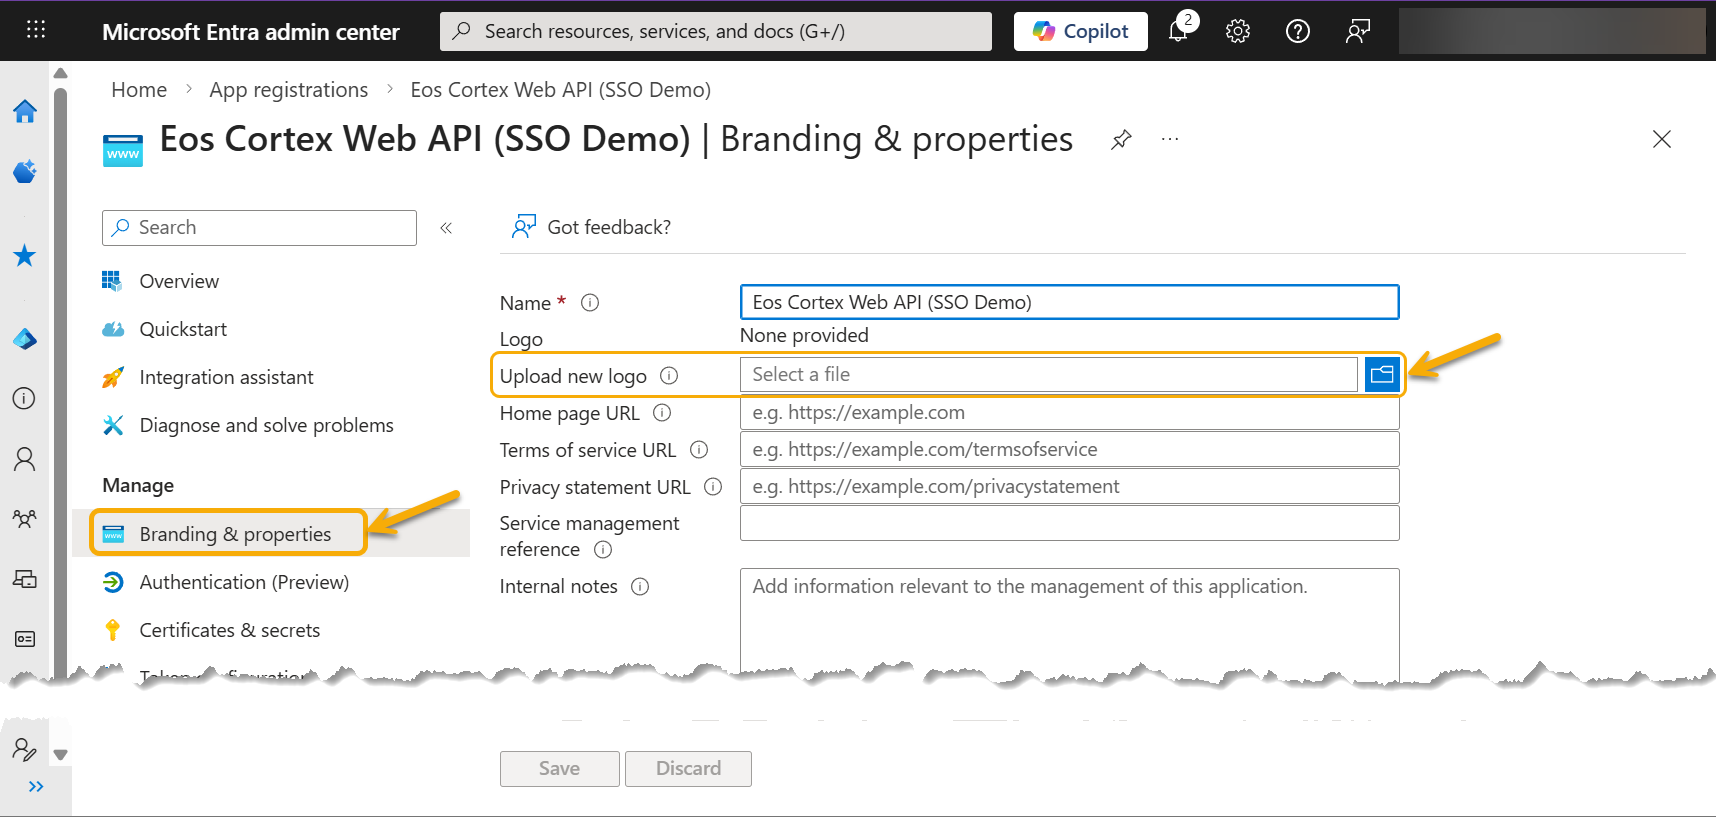Show info tooltip for Upload new logo
The height and width of the screenshot is (817, 1716).
(669, 375)
